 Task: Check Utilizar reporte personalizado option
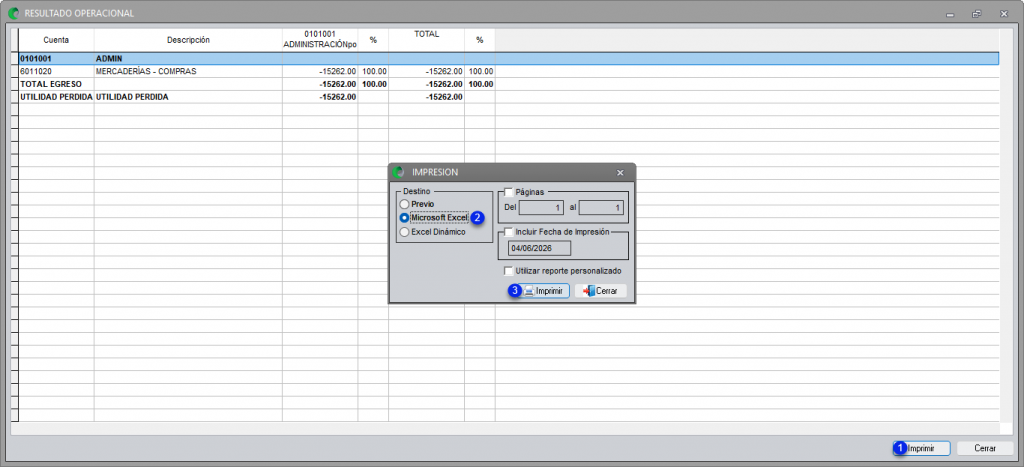point(509,270)
